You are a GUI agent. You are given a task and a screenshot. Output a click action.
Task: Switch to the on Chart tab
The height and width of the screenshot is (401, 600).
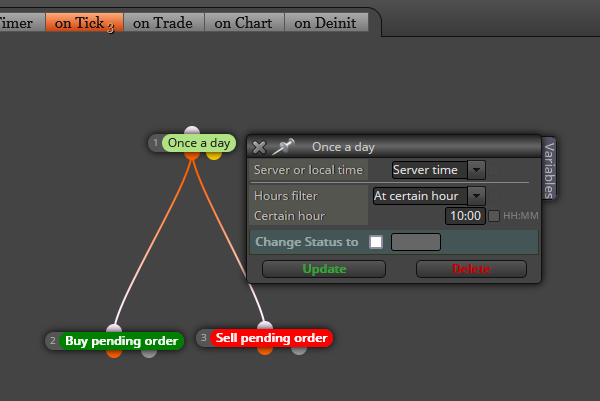(244, 23)
